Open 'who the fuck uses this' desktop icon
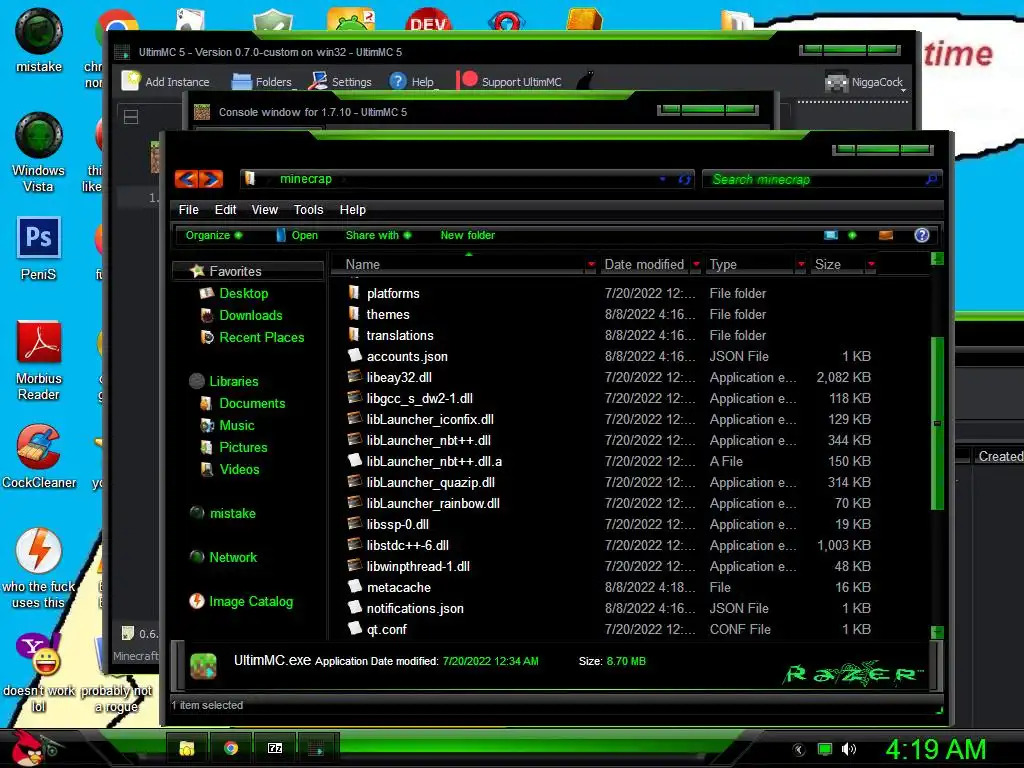1024x768 pixels. point(39,568)
